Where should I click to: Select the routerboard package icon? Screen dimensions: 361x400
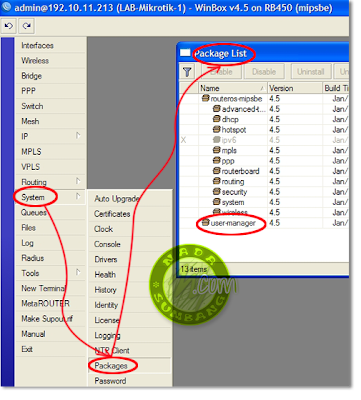217,171
